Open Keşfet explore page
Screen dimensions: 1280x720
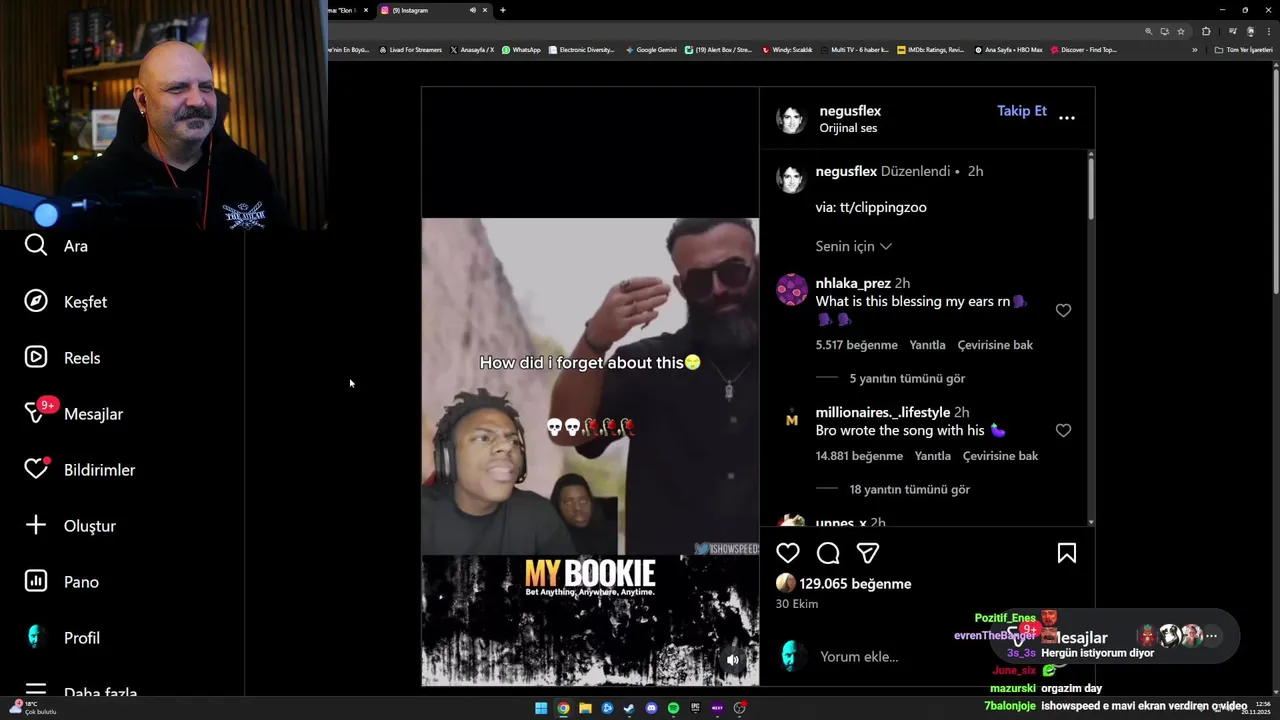click(x=66, y=302)
